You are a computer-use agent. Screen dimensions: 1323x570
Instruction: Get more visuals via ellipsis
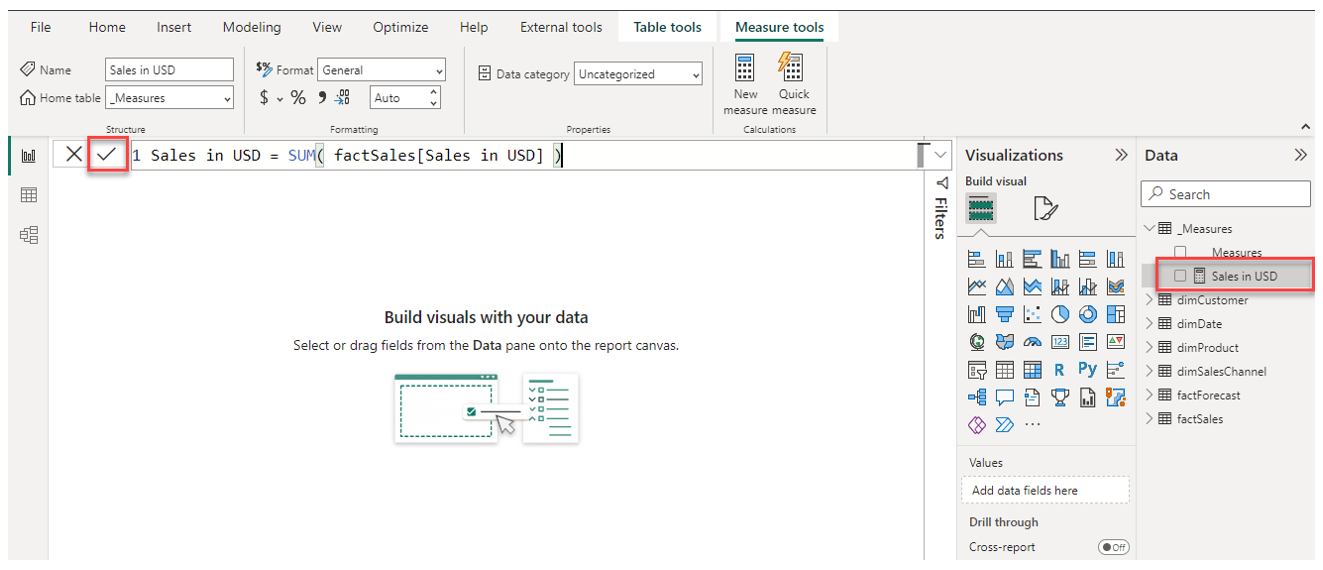(x=1033, y=424)
